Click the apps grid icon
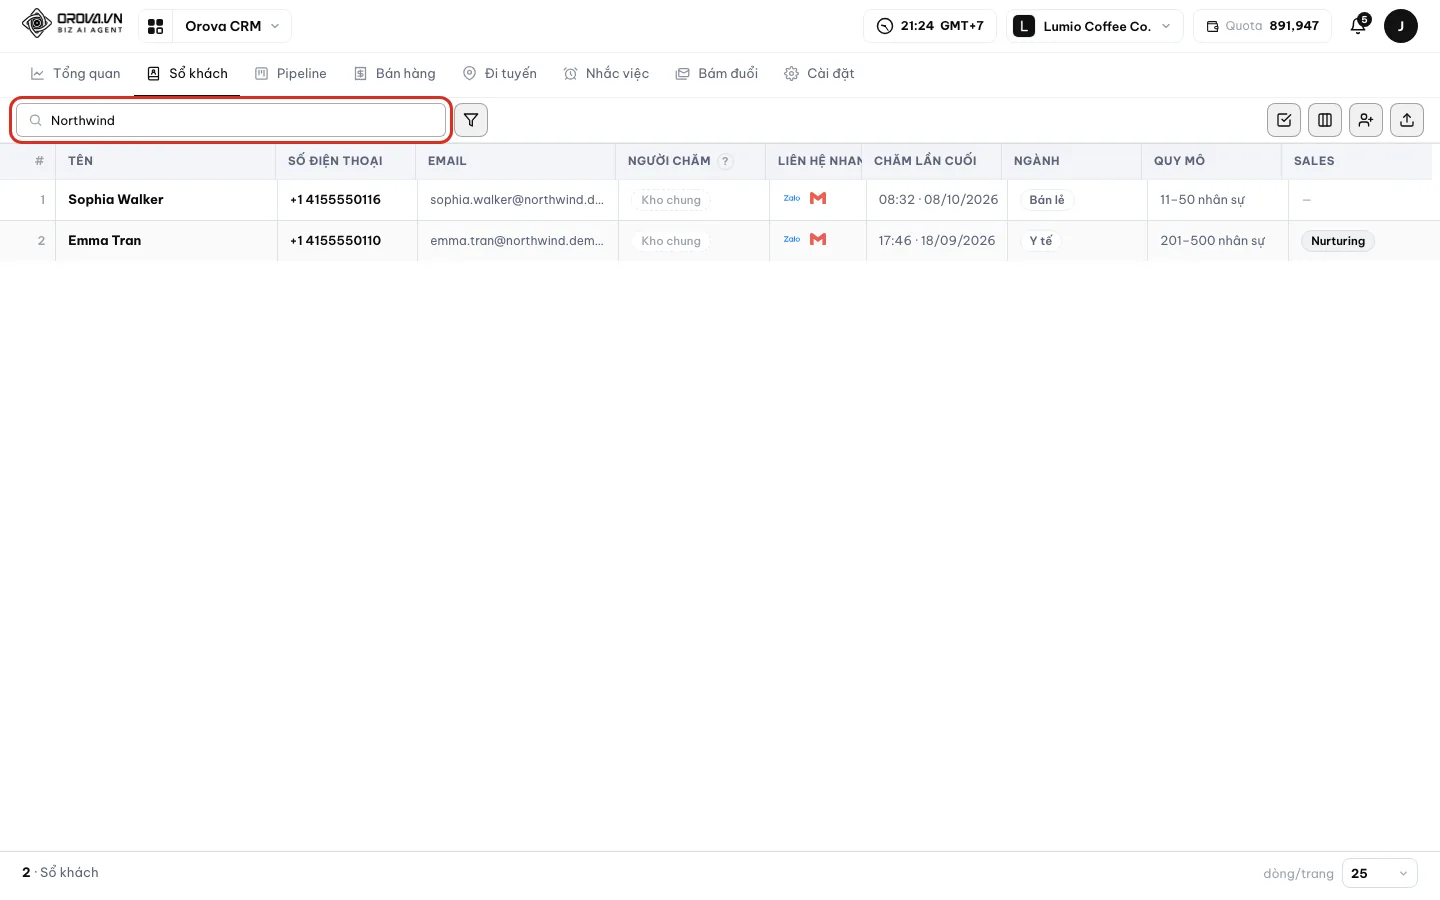1440x900 pixels. click(x=155, y=26)
